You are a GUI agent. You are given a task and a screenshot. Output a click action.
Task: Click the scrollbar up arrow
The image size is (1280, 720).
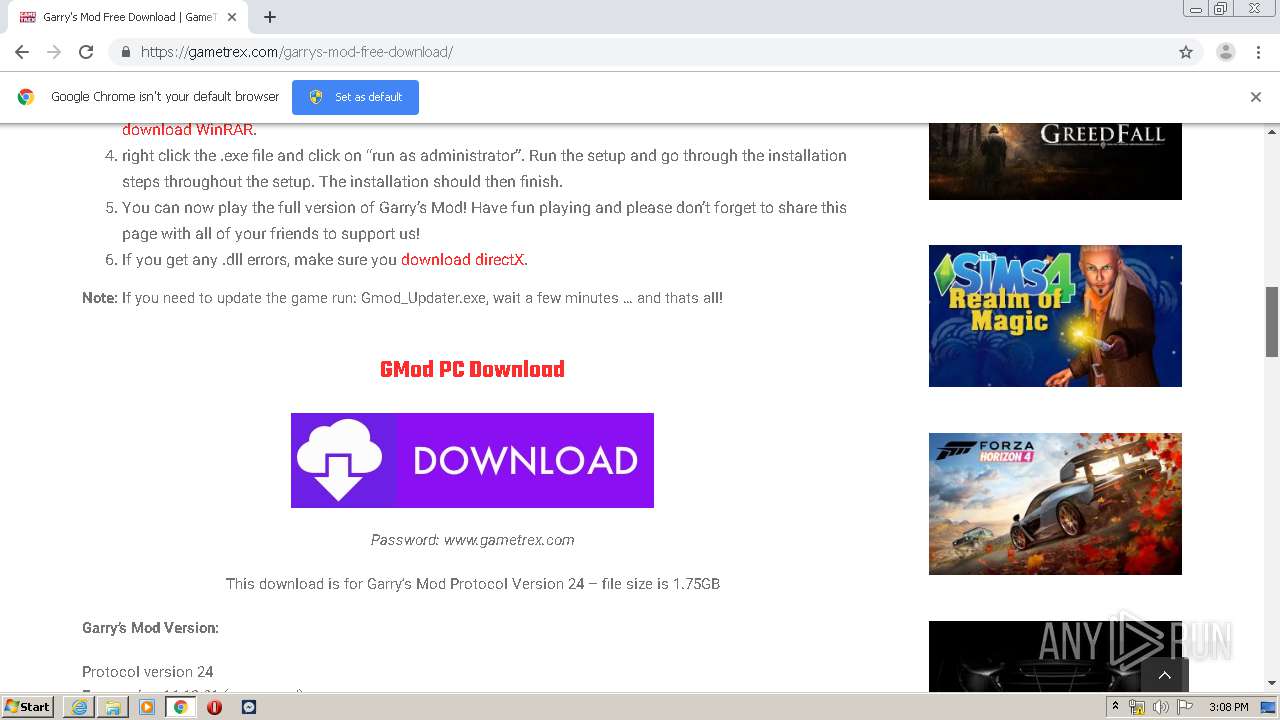[x=1272, y=132]
